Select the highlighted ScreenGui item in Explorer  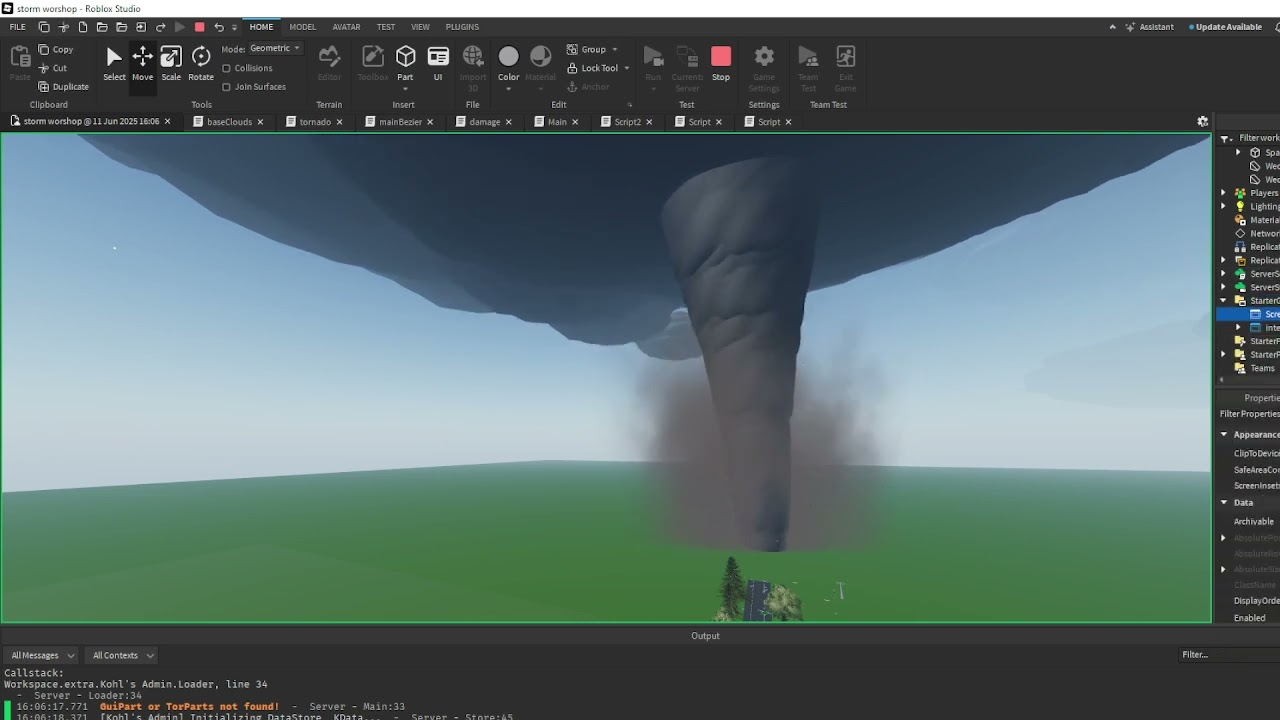click(x=1248, y=314)
